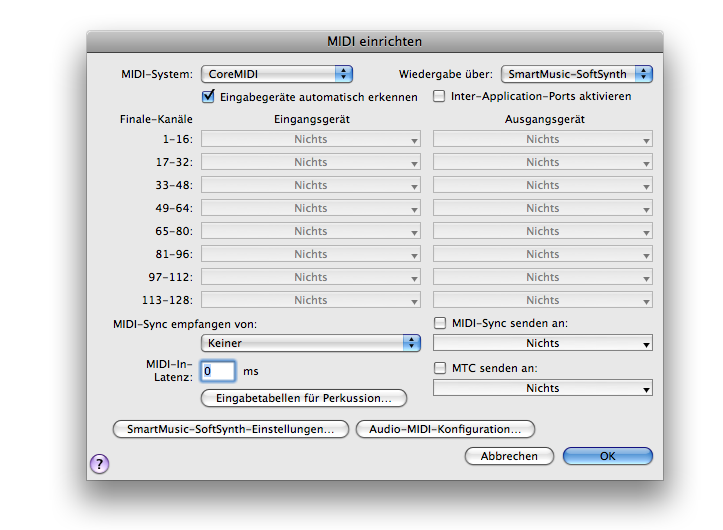Screen dimensions: 723x530
Task: Open Eingangsgerät dropdown for channels 81-96
Action: (311, 254)
